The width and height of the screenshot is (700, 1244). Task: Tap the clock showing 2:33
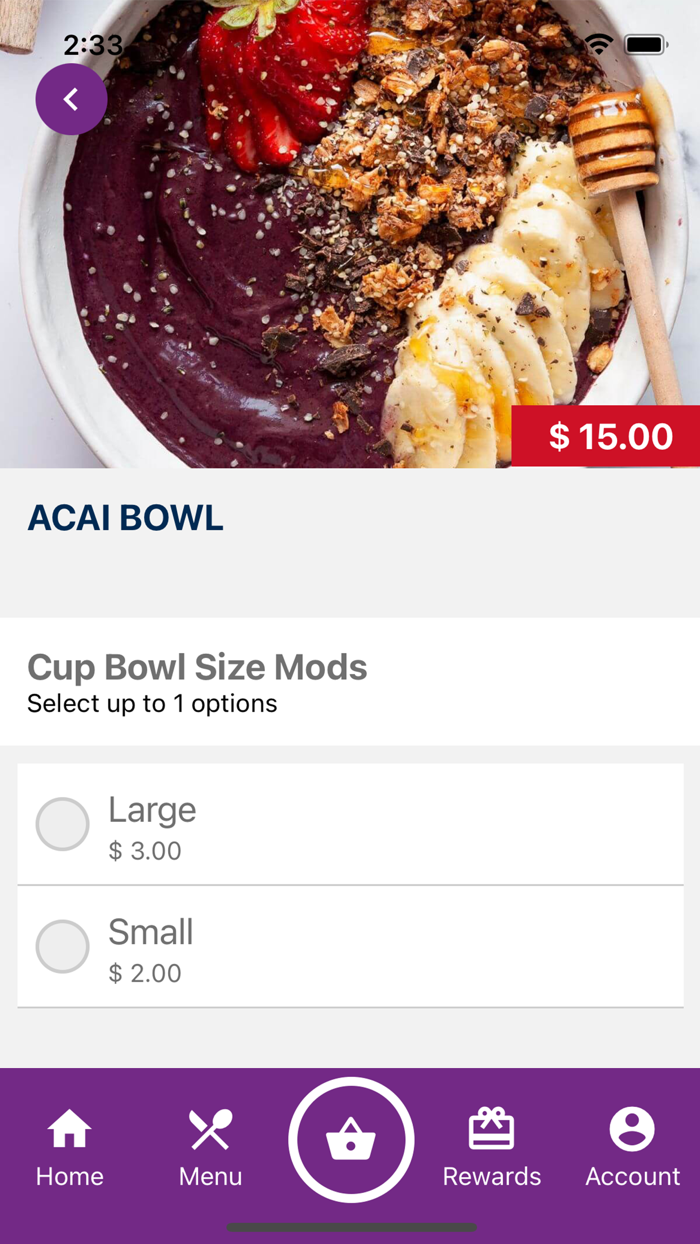point(92,45)
